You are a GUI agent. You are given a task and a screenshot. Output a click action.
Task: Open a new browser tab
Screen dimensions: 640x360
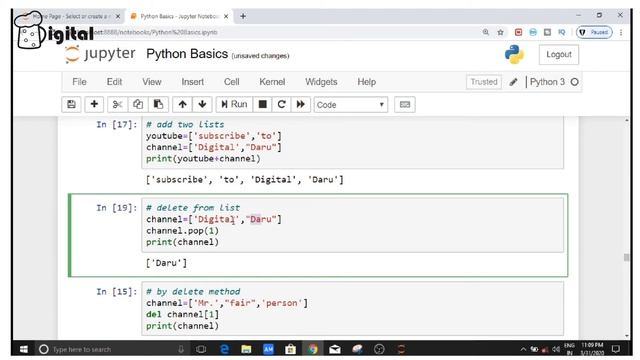coord(243,16)
